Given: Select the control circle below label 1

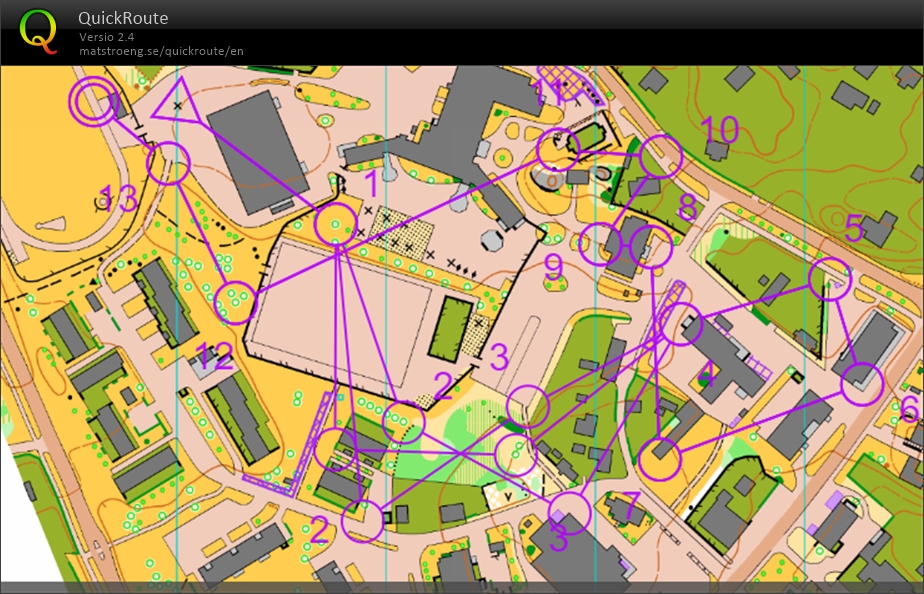Looking at the screenshot, I should tap(336, 225).
